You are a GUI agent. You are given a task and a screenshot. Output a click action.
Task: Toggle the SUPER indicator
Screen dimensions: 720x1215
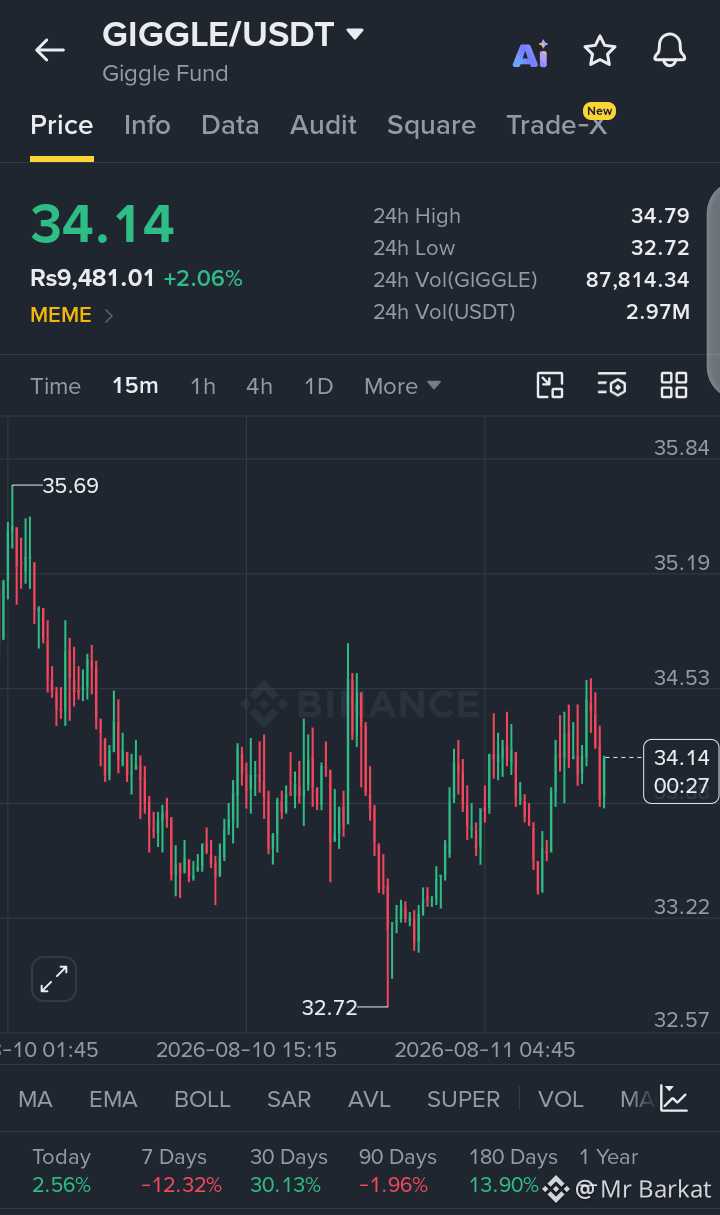point(463,1099)
